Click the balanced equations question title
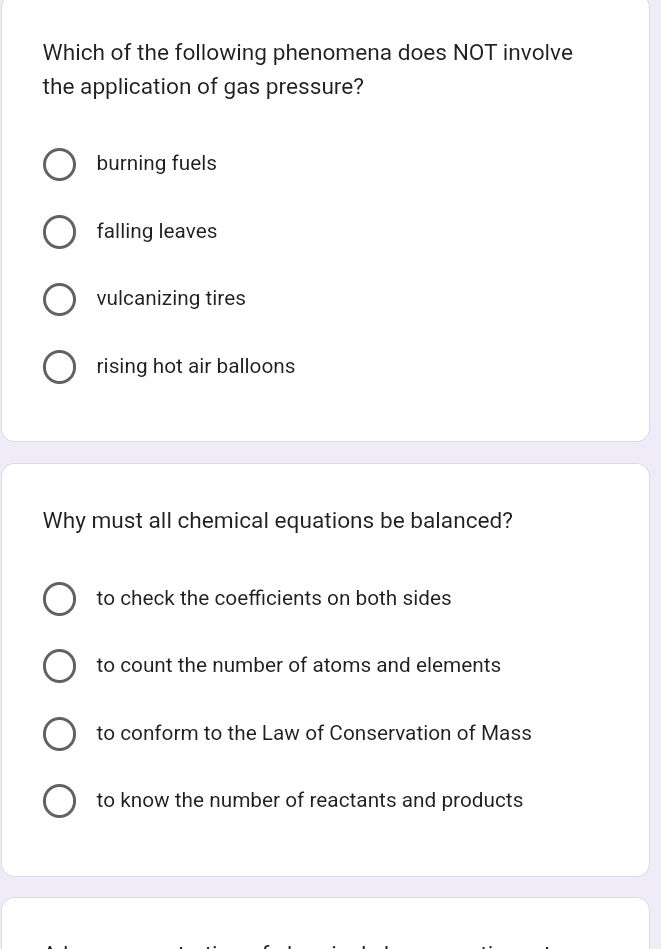The width and height of the screenshot is (661, 949). click(x=277, y=520)
